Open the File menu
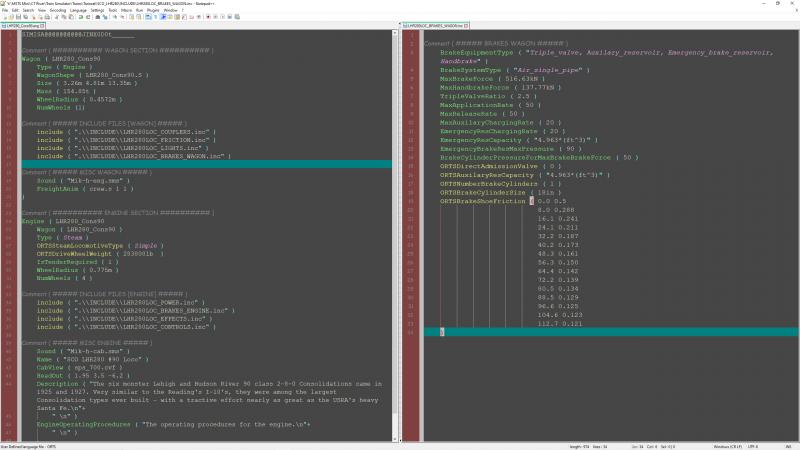Screen dimensions: 800x450 (x=5, y=10)
